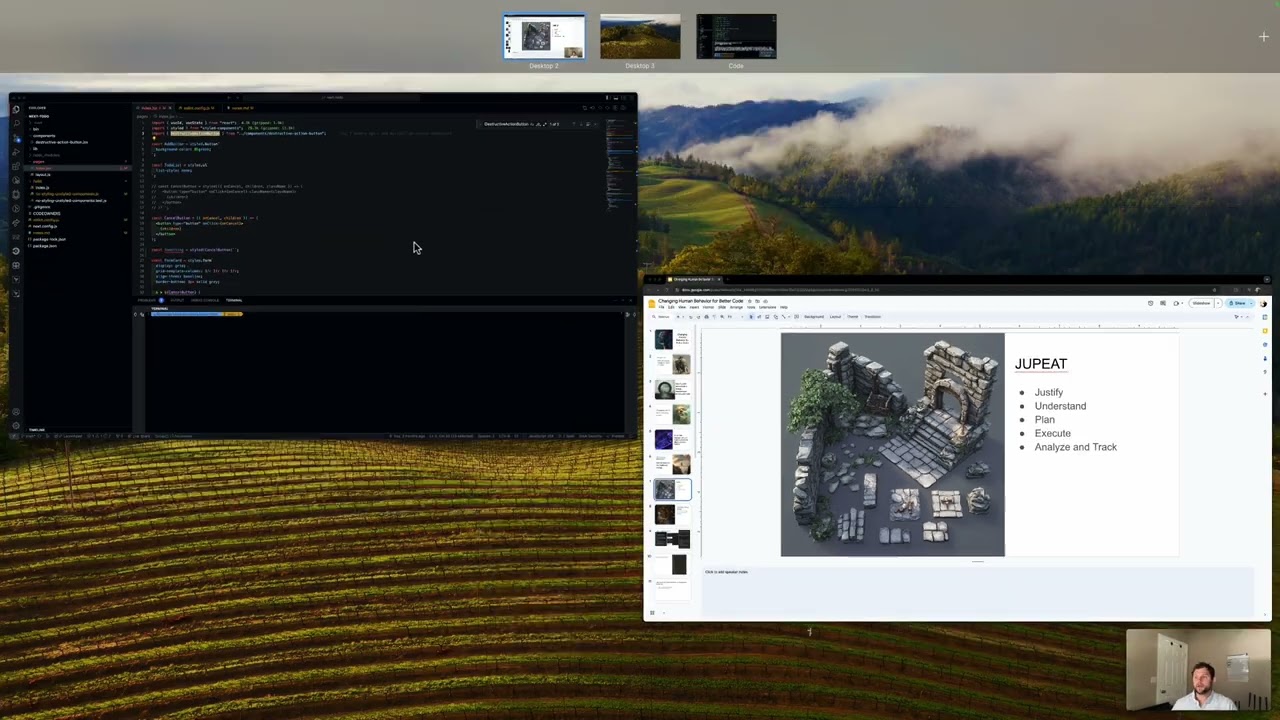Click the 'Understand' bullet on the slide
The image size is (1280, 720).
1060,406
